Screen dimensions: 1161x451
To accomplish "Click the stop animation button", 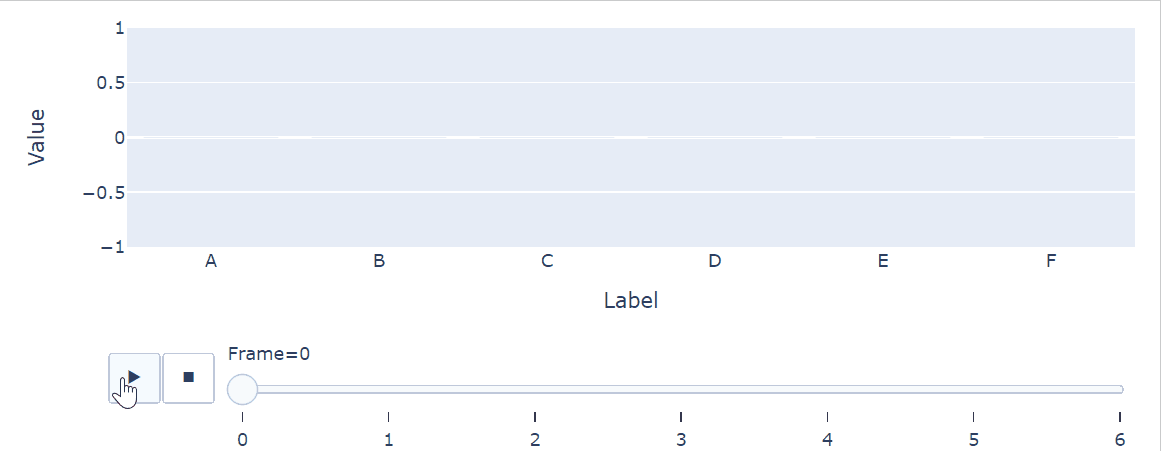I will pyautogui.click(x=188, y=378).
